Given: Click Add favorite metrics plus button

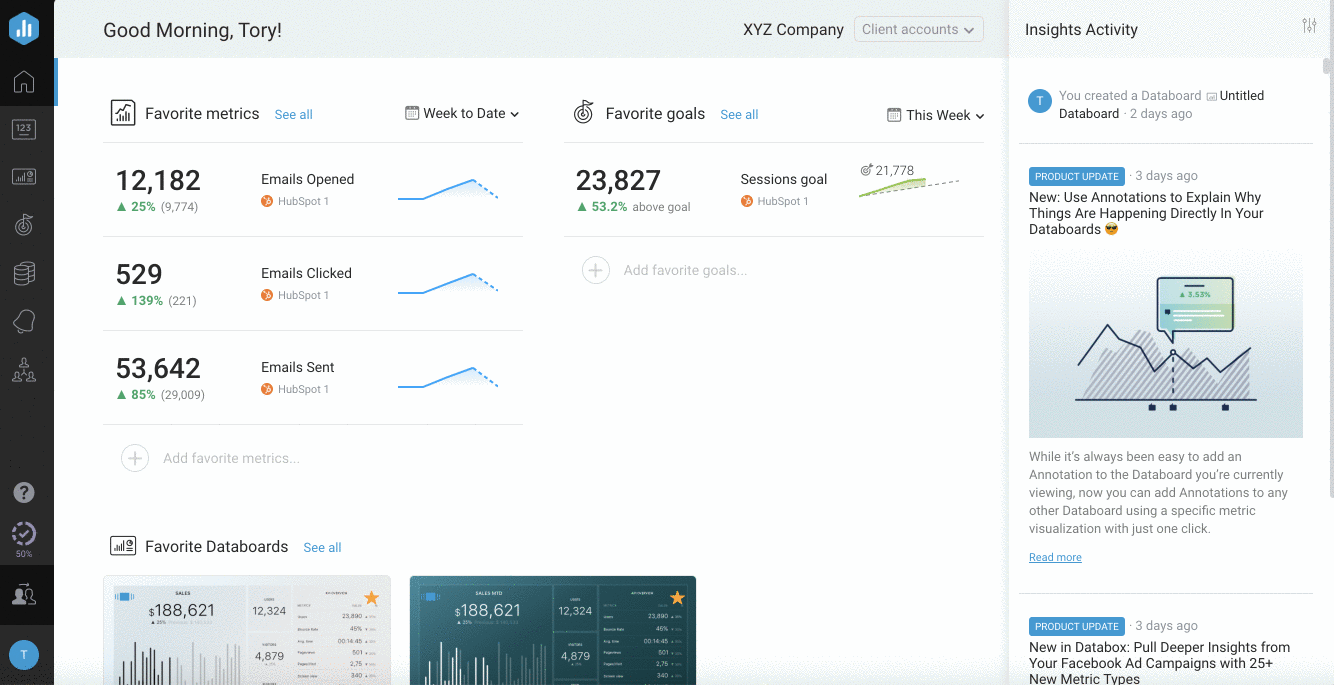Looking at the screenshot, I should [x=135, y=458].
